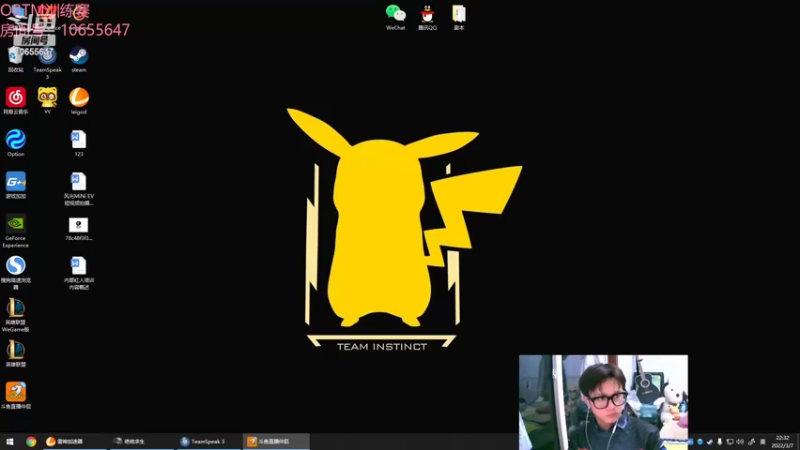Launch the YY raccoon desktop icon
Screen dimensions: 800x450
point(47,101)
